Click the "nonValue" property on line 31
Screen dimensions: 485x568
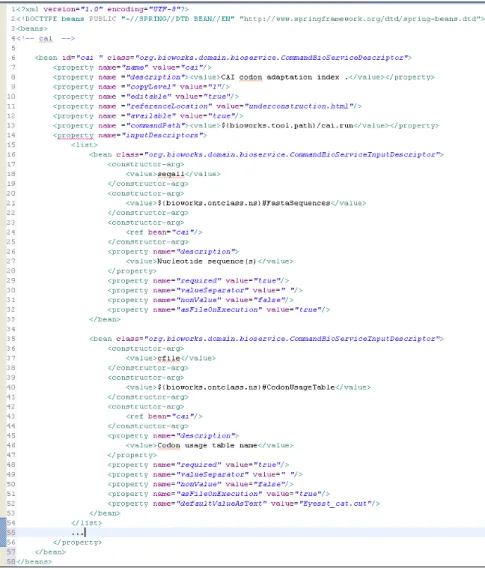[200, 300]
